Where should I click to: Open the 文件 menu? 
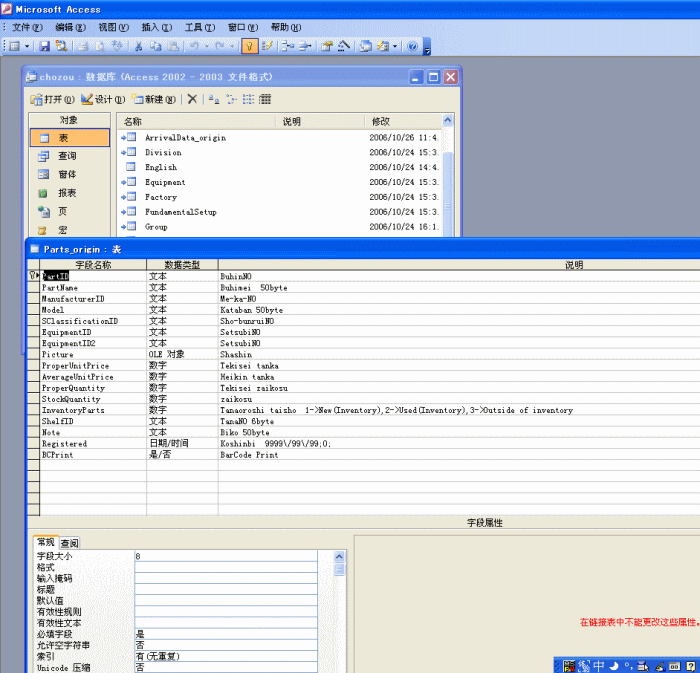click(x=27, y=27)
